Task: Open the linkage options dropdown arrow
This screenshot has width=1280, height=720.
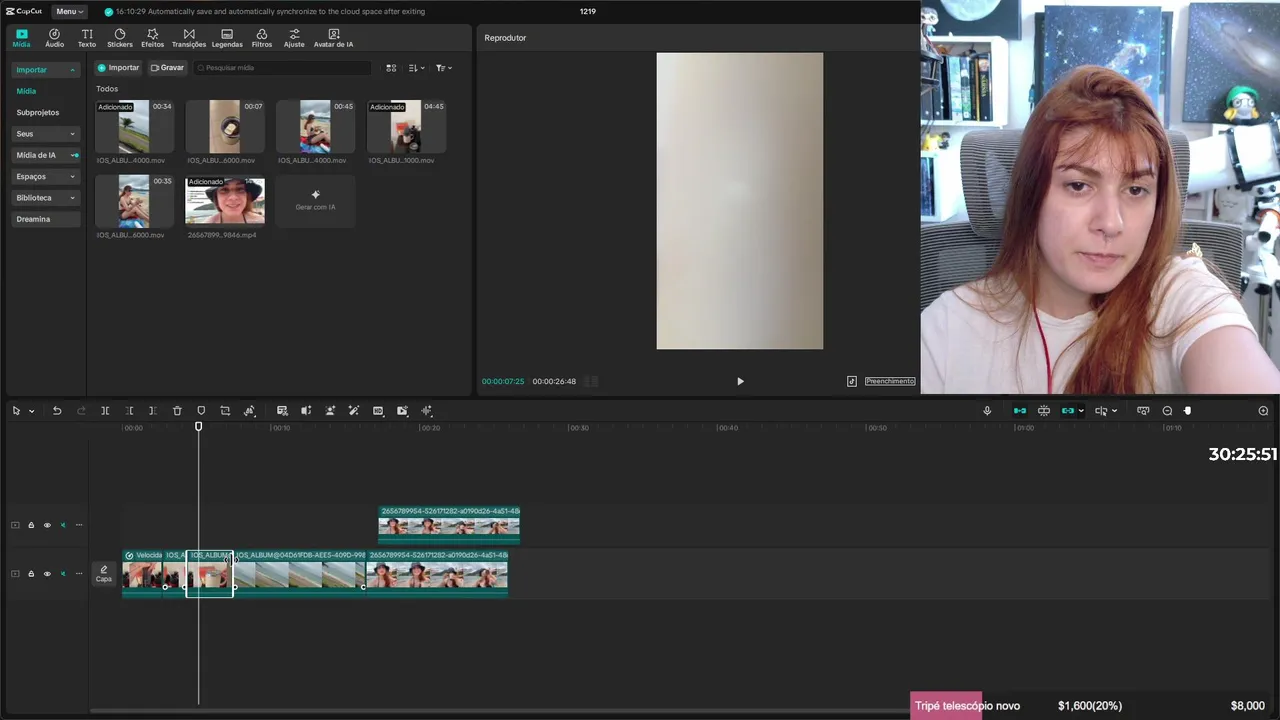Action: 1081,411
